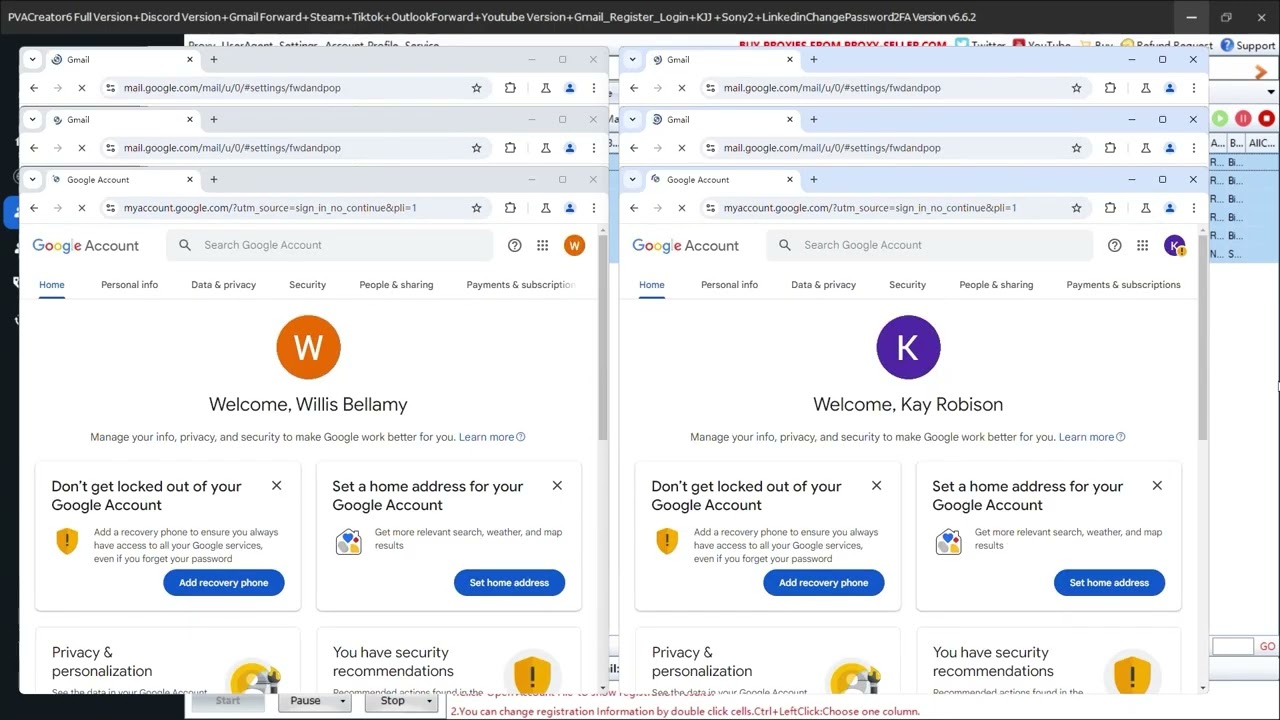1280x720 pixels.
Task: Go back in top-left Gmail window
Action: (34, 88)
